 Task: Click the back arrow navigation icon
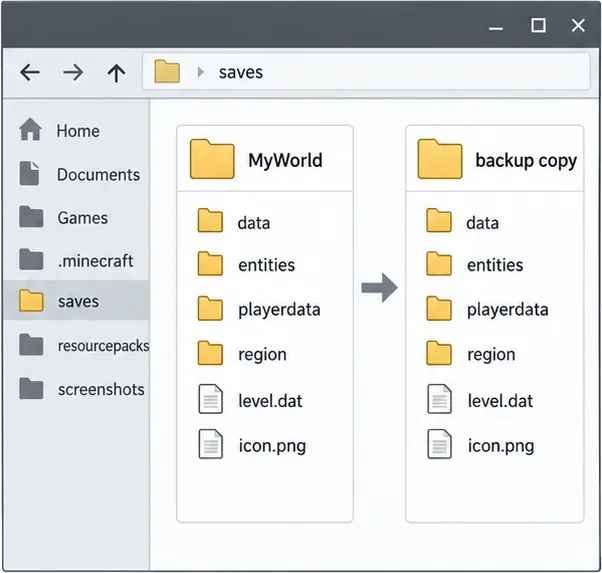30,72
